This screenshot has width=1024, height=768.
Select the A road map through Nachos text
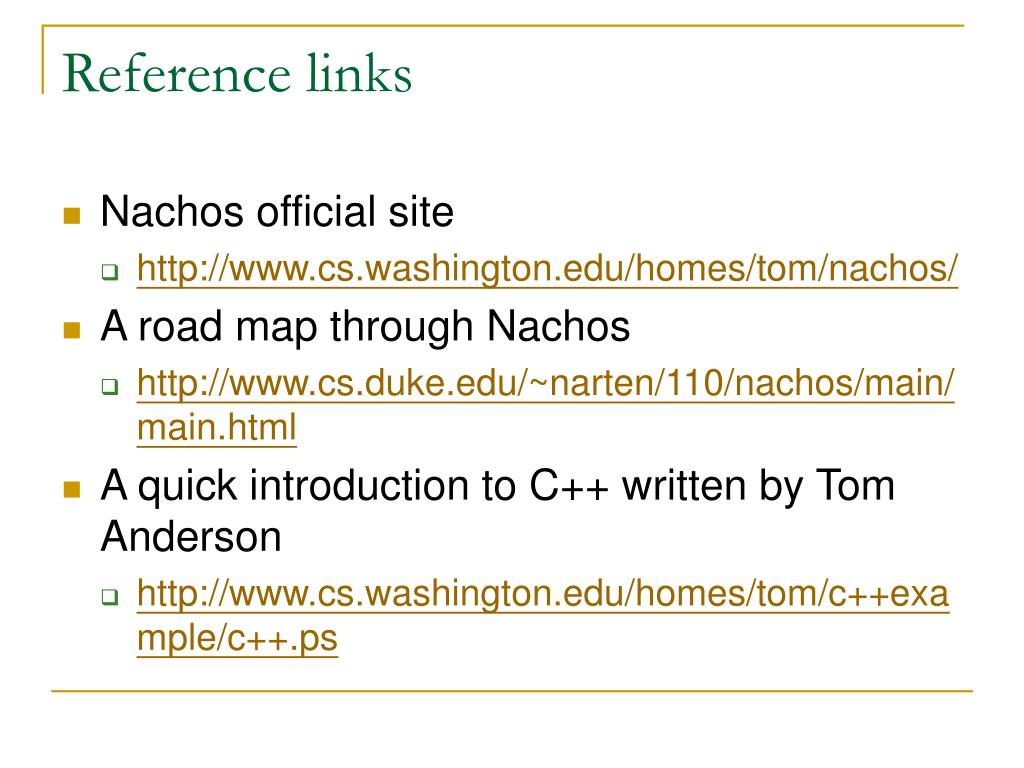tap(365, 326)
